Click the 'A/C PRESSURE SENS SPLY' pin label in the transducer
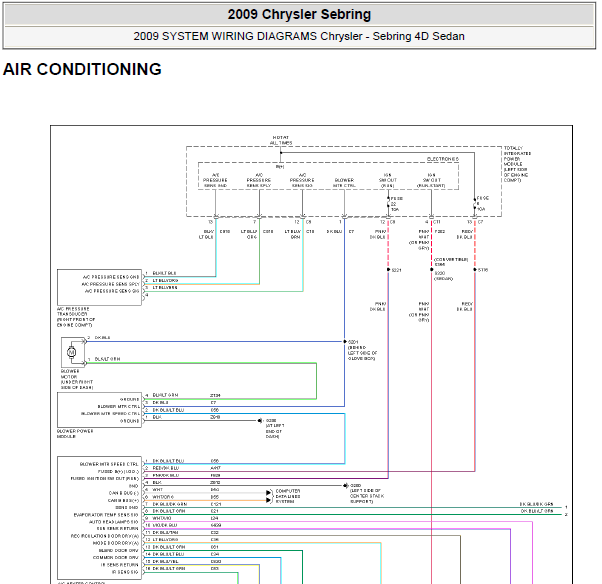Viewport: 602px width, 584px height. (110, 284)
